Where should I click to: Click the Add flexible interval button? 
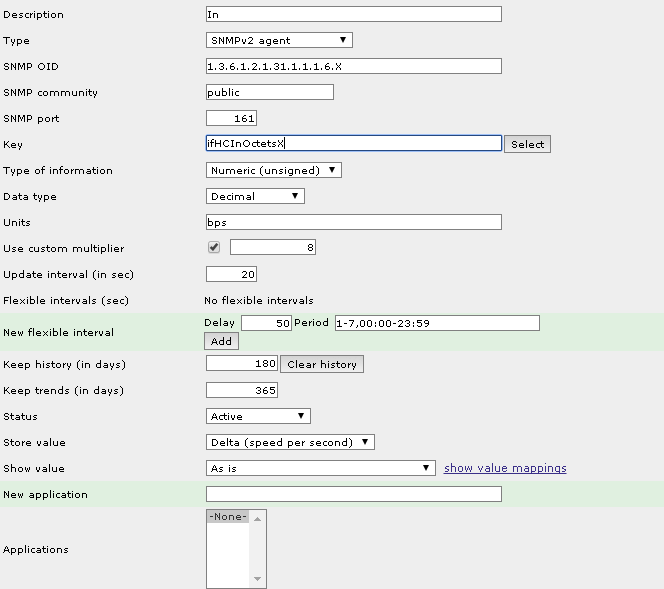(221, 341)
